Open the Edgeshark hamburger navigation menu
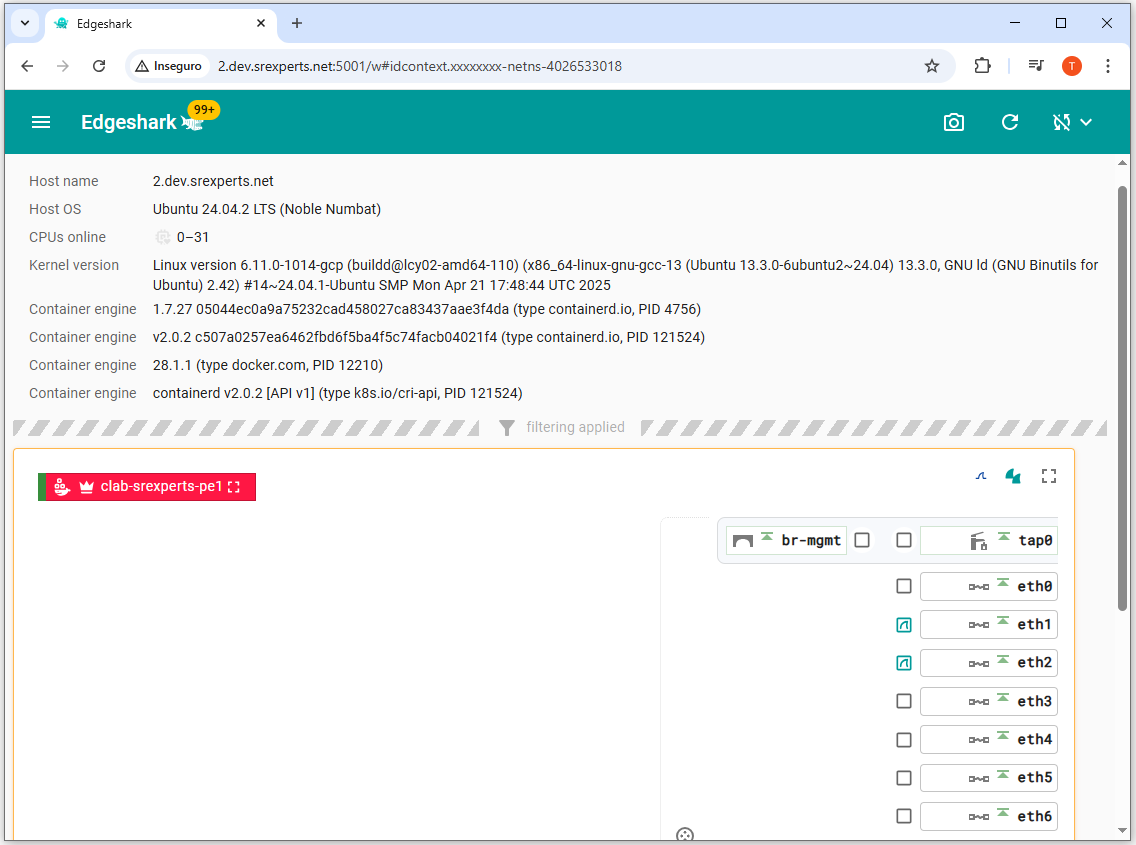 (x=41, y=122)
